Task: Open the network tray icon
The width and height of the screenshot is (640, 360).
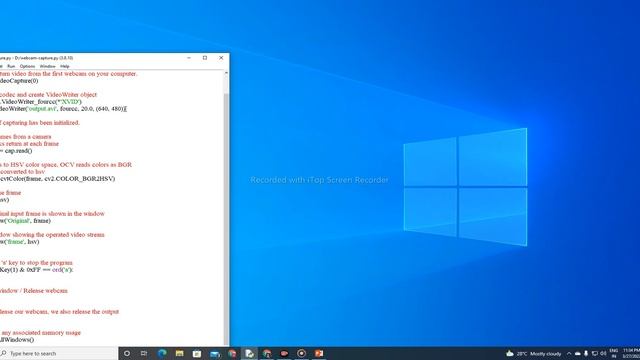Action: click(x=595, y=353)
